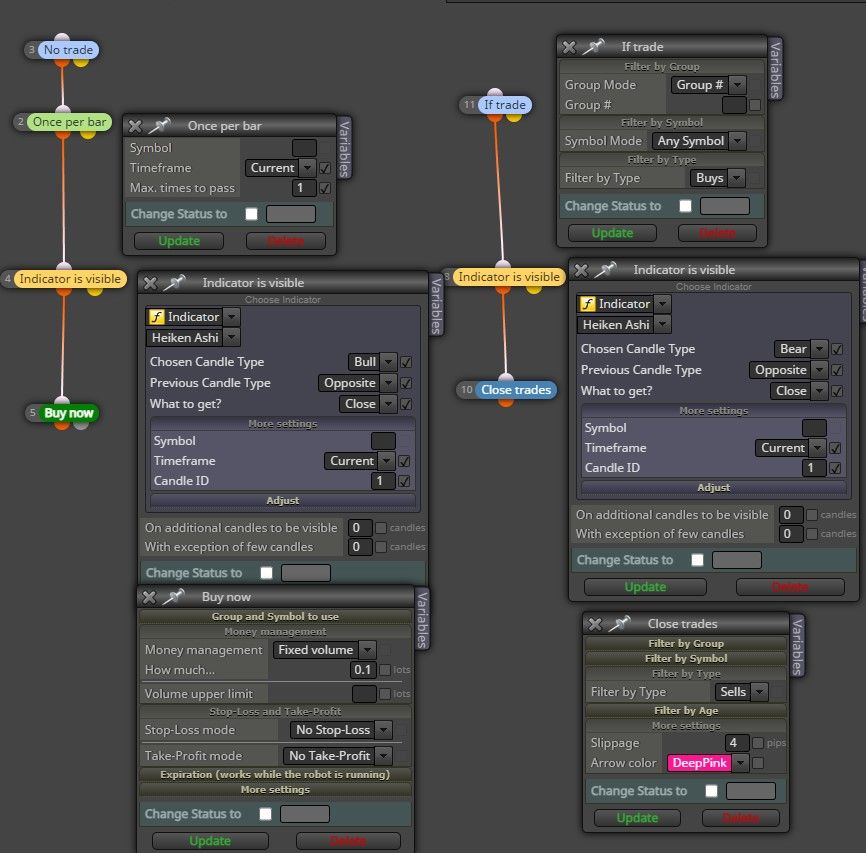The image size is (866, 853).
Task: Open Variables tab of If trade
Action: 775,69
